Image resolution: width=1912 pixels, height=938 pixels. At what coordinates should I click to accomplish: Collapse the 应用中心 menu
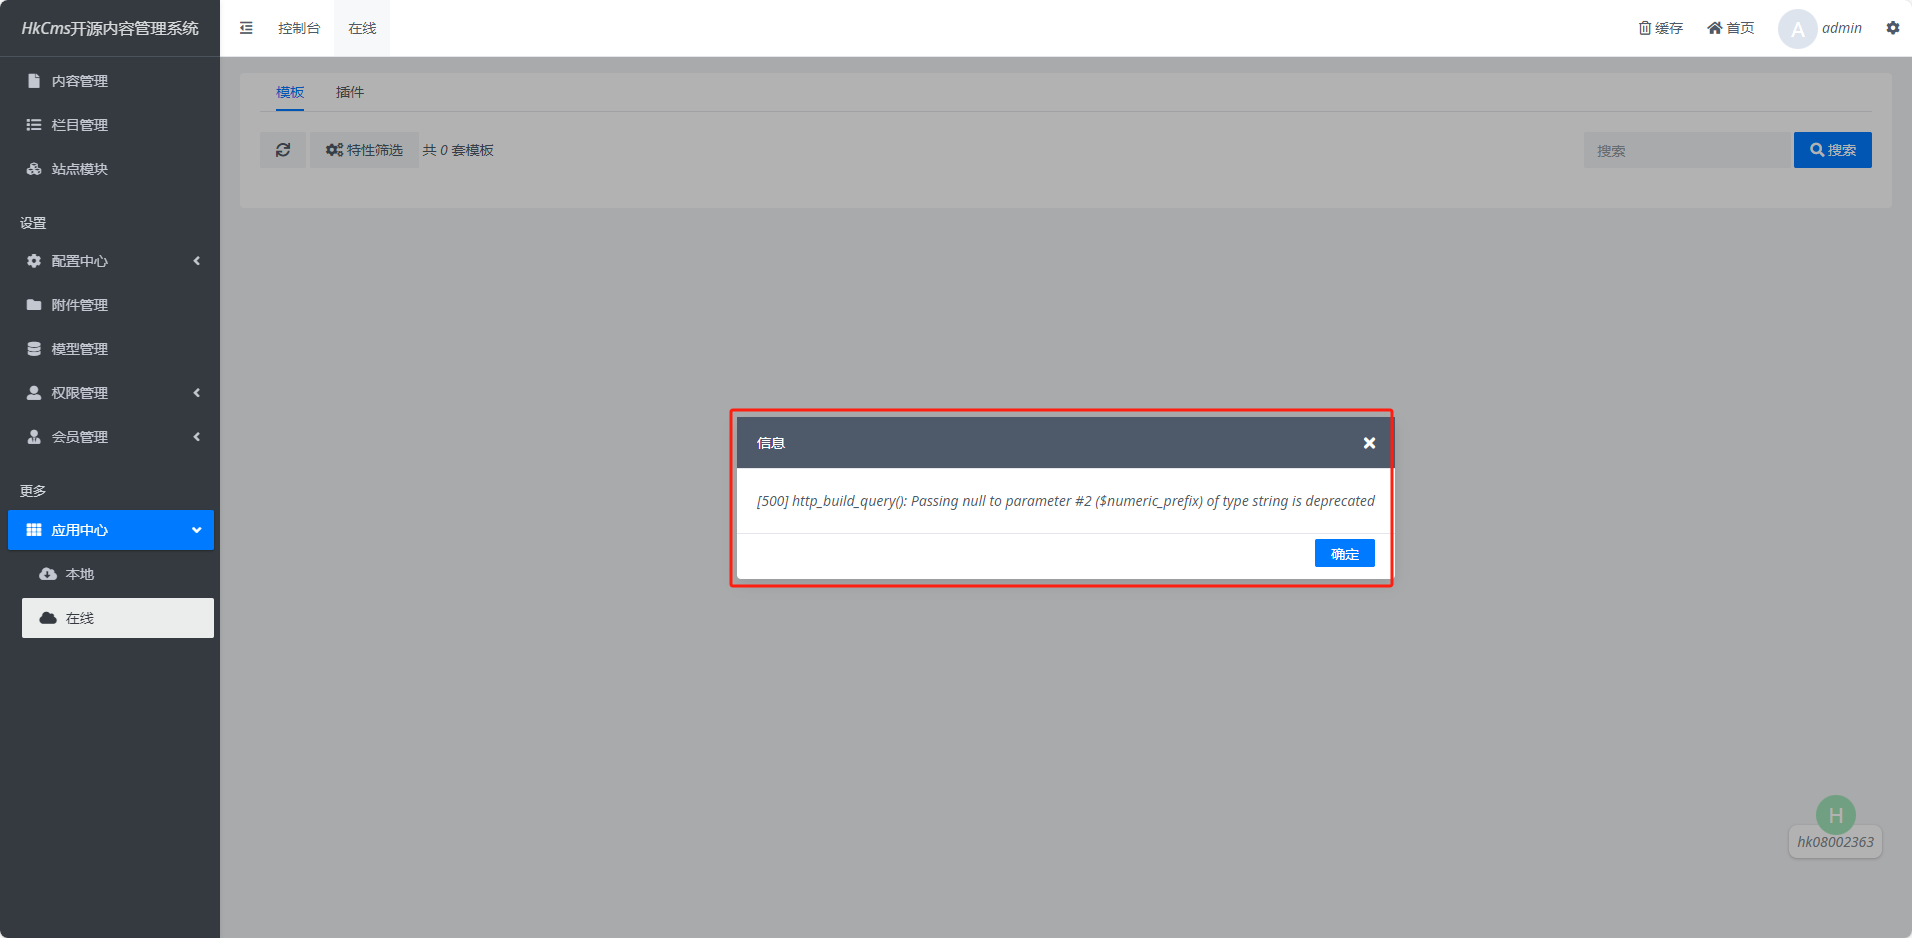tap(110, 530)
